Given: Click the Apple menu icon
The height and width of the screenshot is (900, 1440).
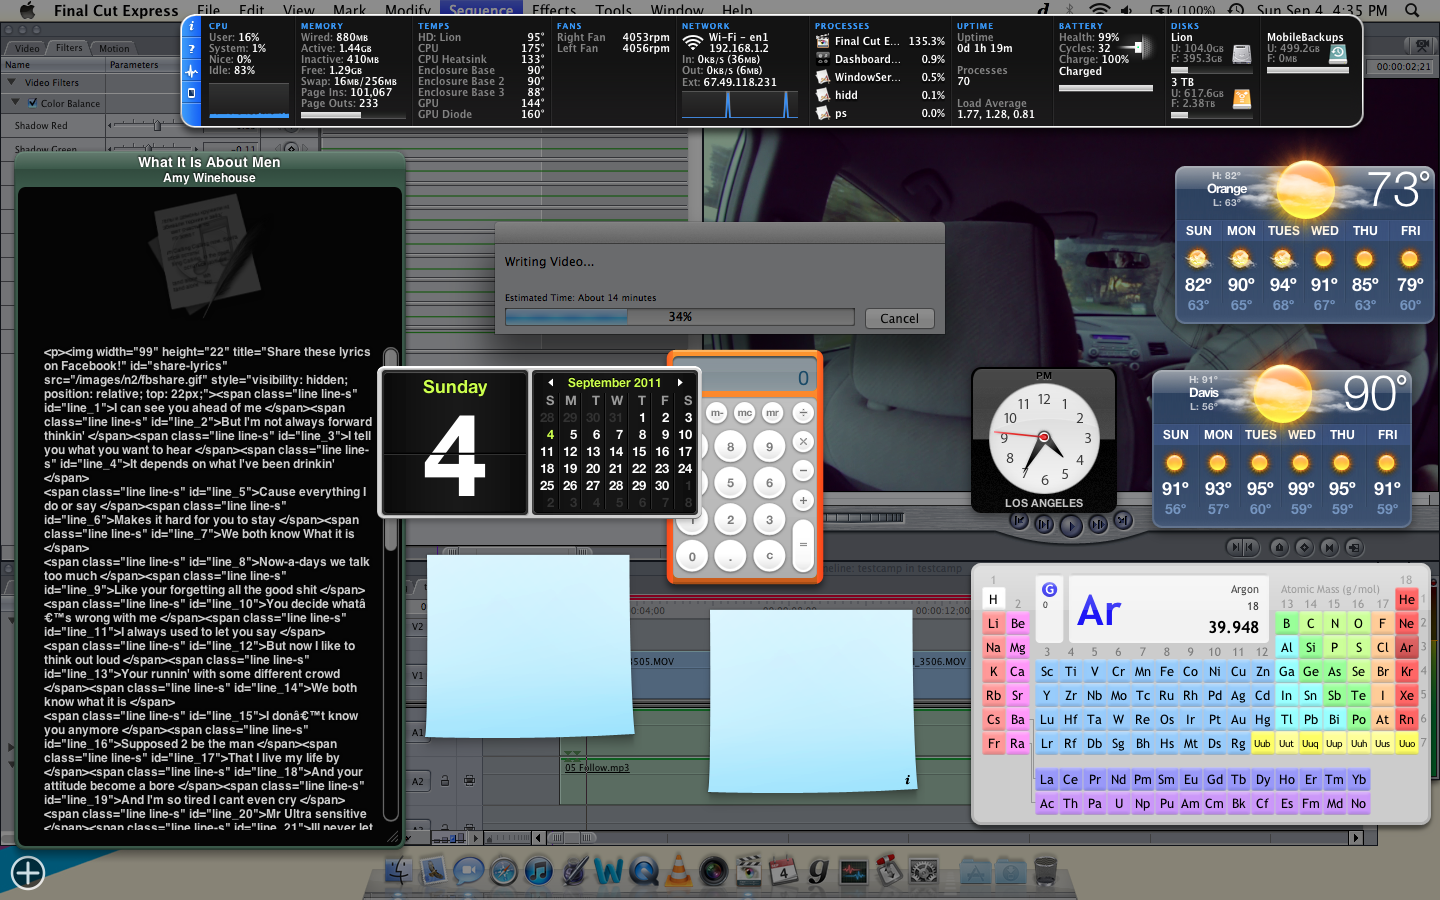Looking at the screenshot, I should coord(27,10).
